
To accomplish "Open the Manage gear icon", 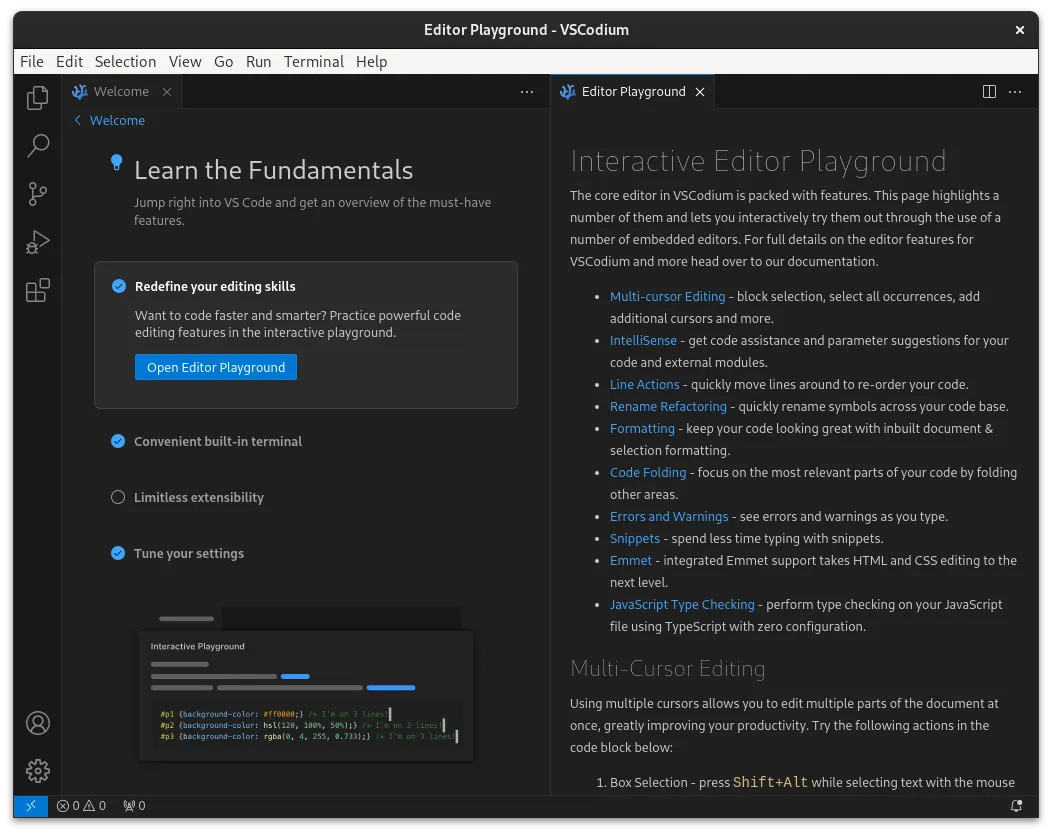I will pyautogui.click(x=37, y=770).
